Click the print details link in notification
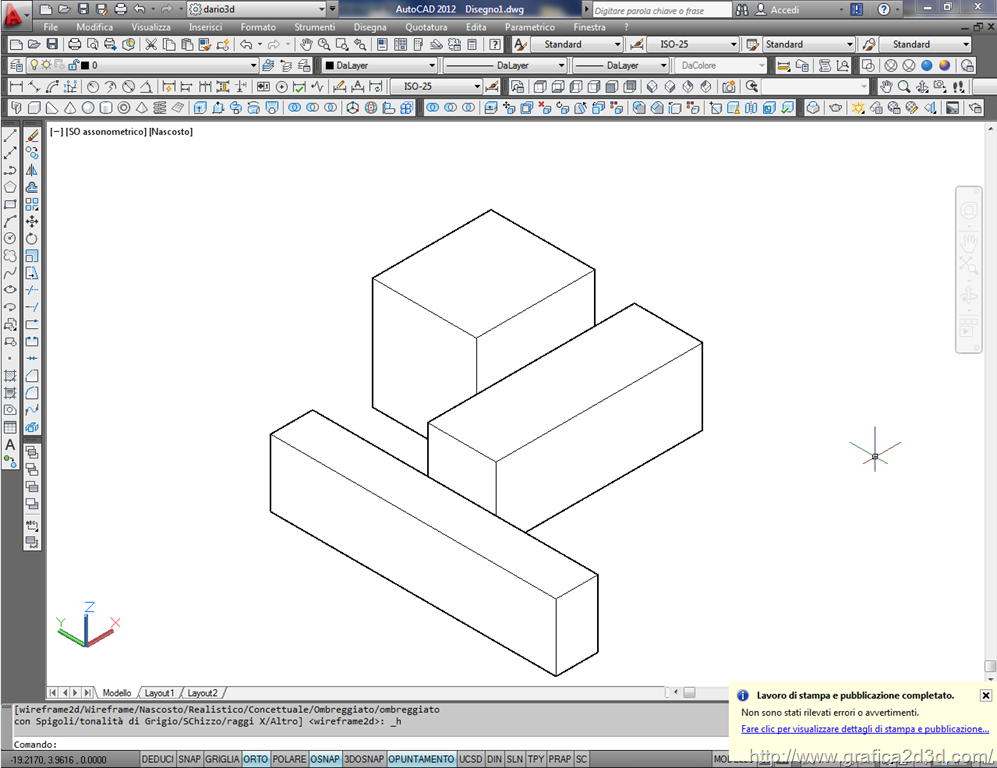997x768 pixels. 864,729
